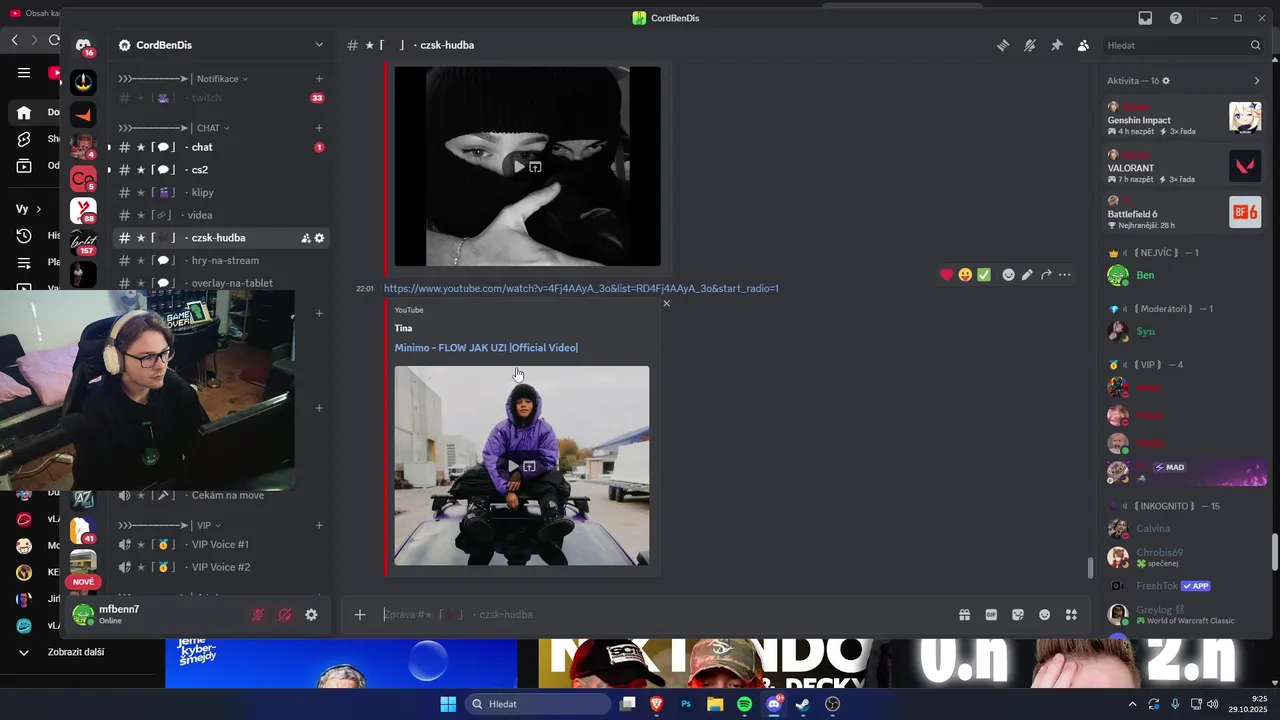Open the klipy channel
This screenshot has width=1280, height=720.
pos(221,192)
